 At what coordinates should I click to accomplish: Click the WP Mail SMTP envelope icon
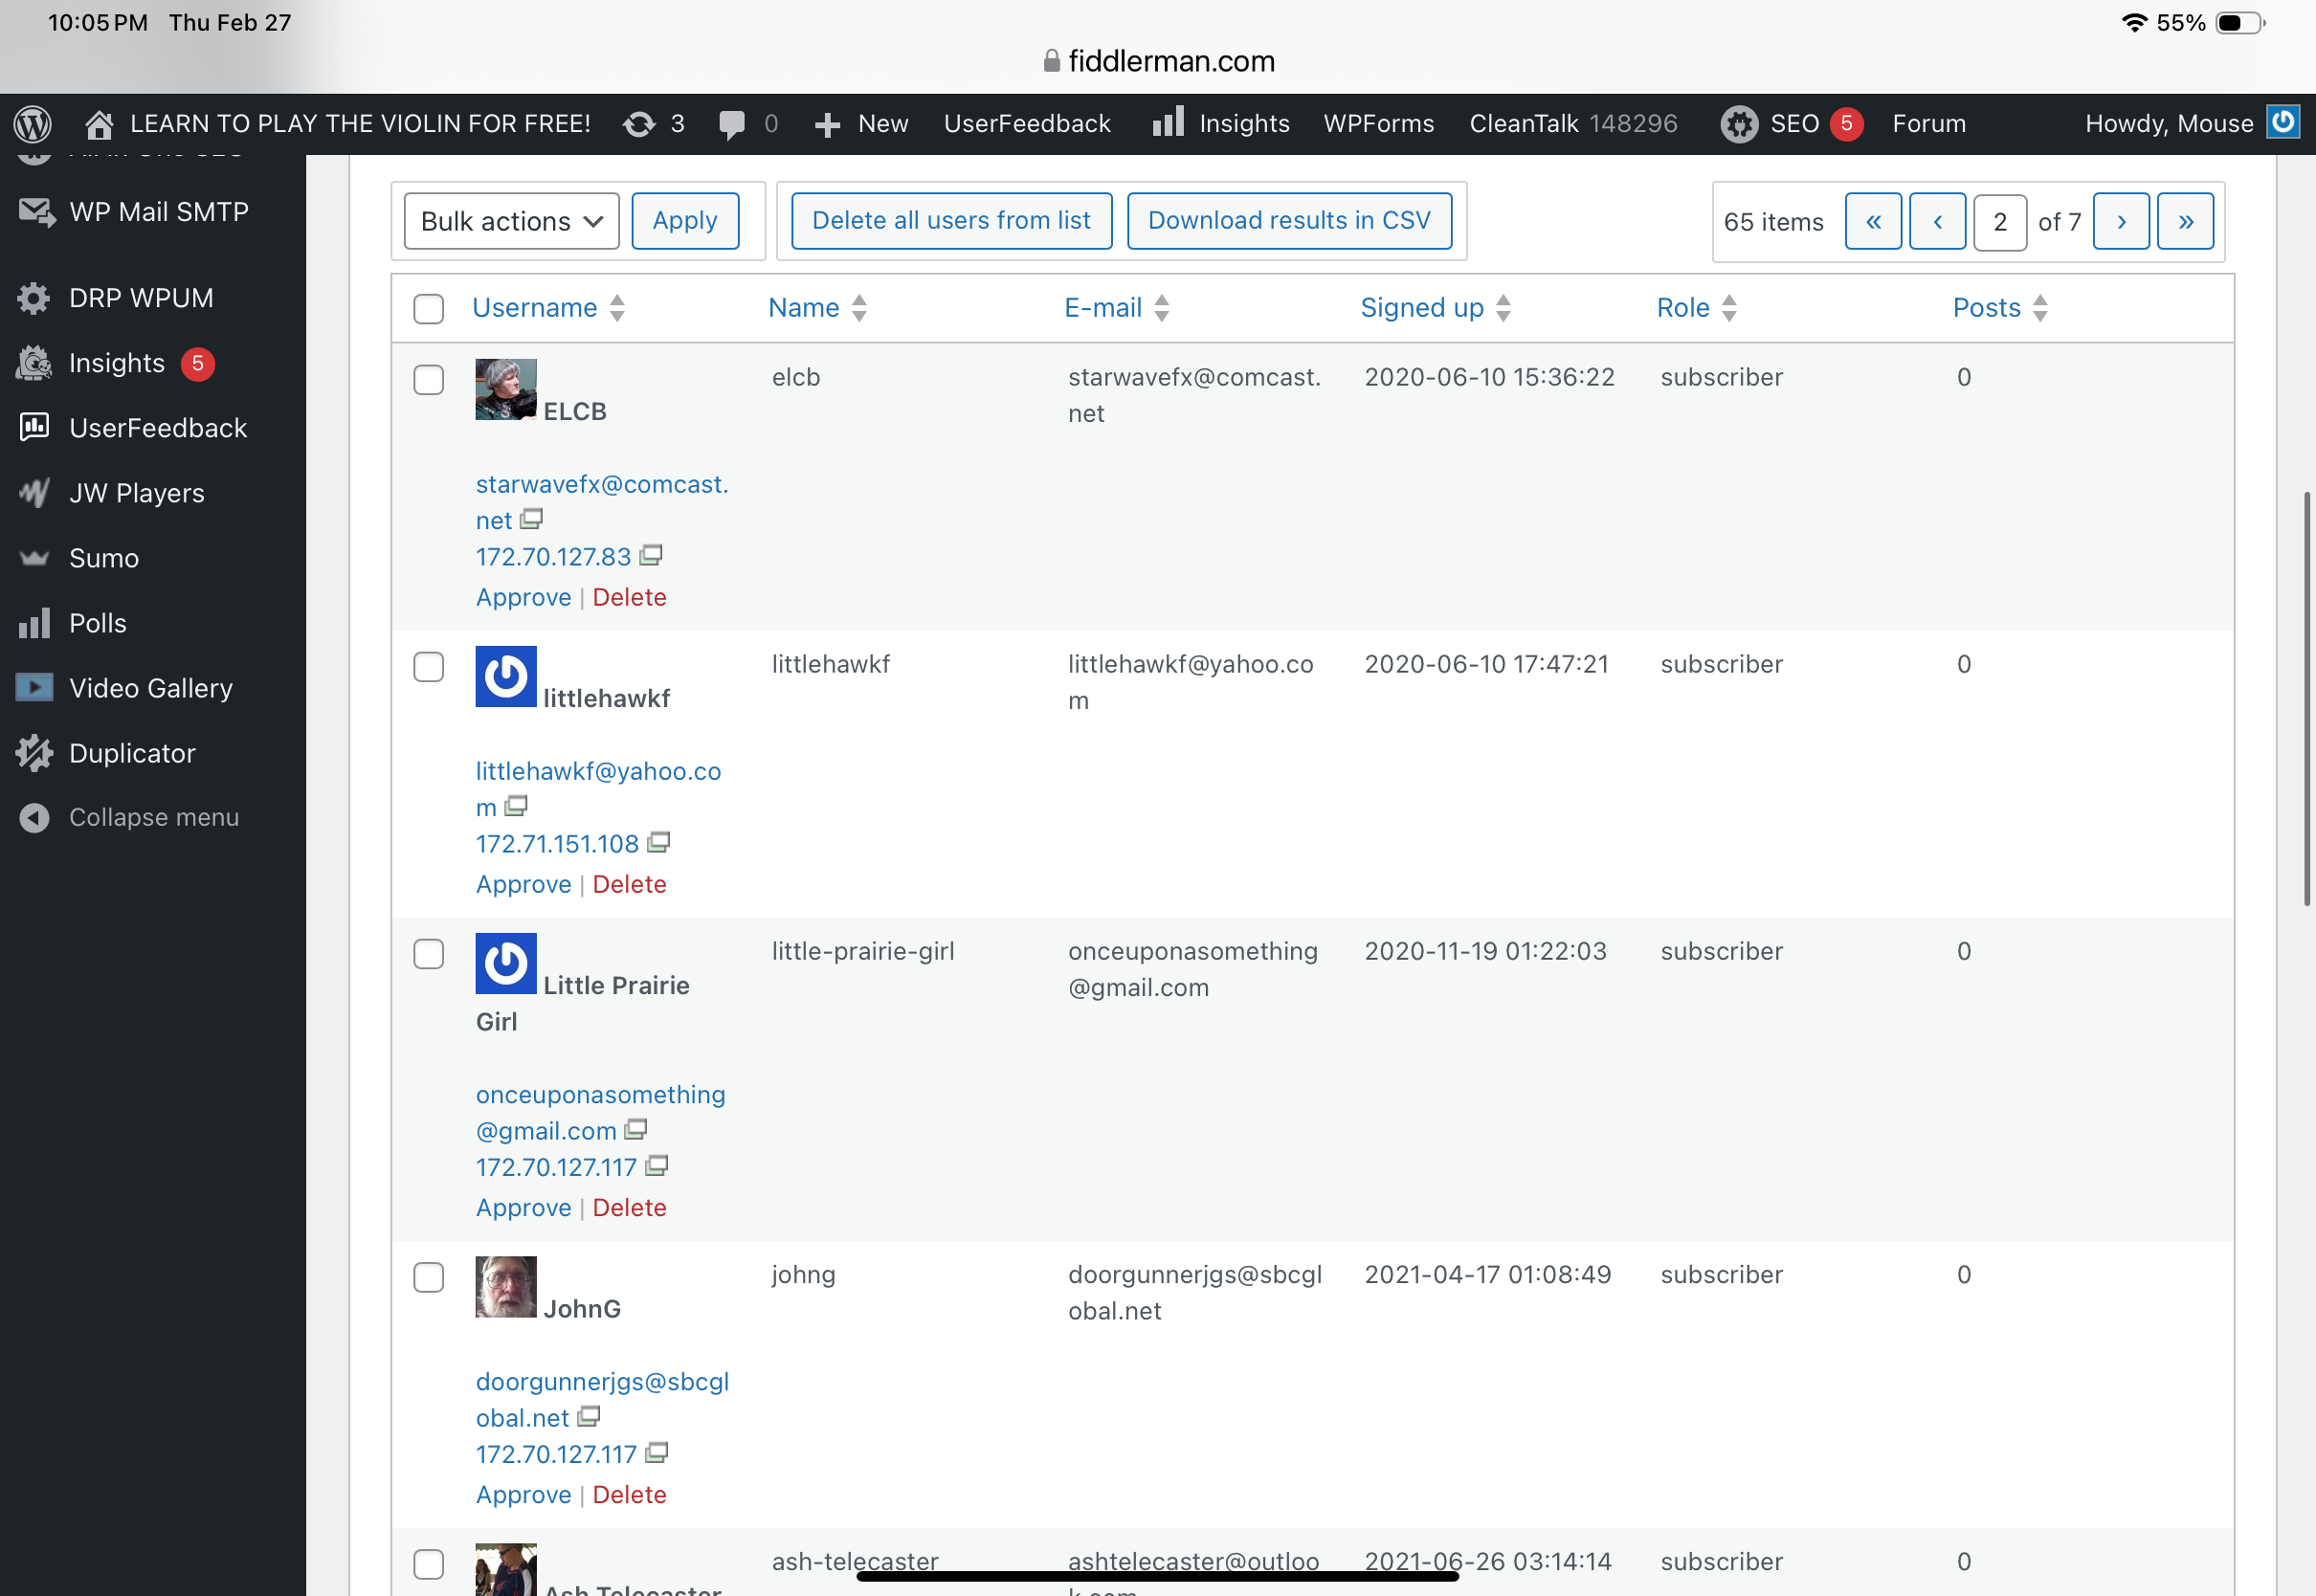(36, 212)
